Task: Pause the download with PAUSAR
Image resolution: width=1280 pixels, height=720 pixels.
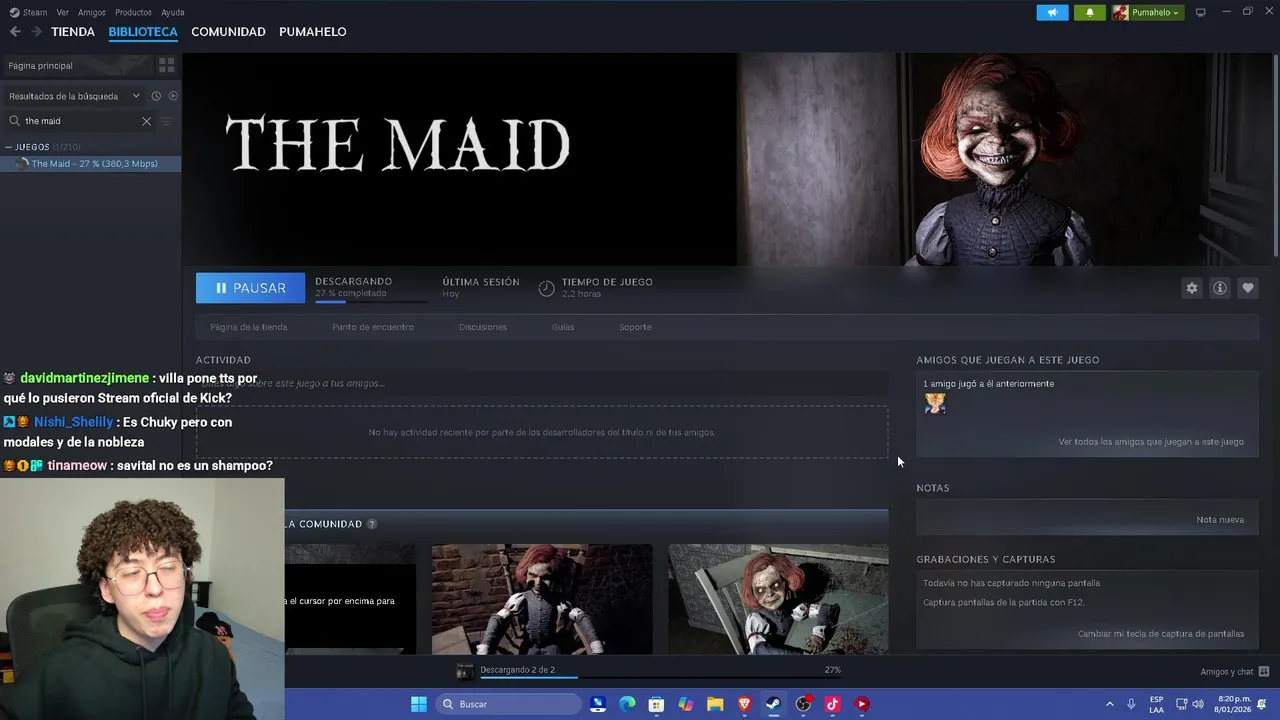Action: (250, 288)
